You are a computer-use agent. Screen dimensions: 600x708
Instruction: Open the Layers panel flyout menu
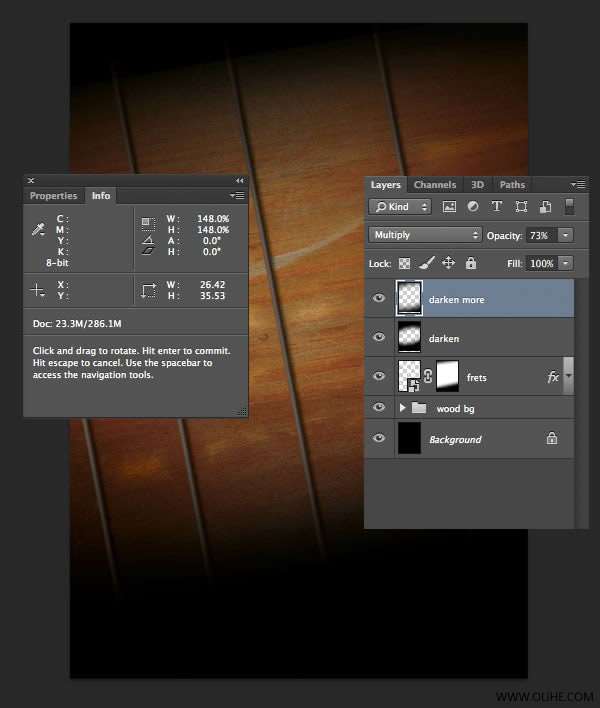click(x=578, y=185)
